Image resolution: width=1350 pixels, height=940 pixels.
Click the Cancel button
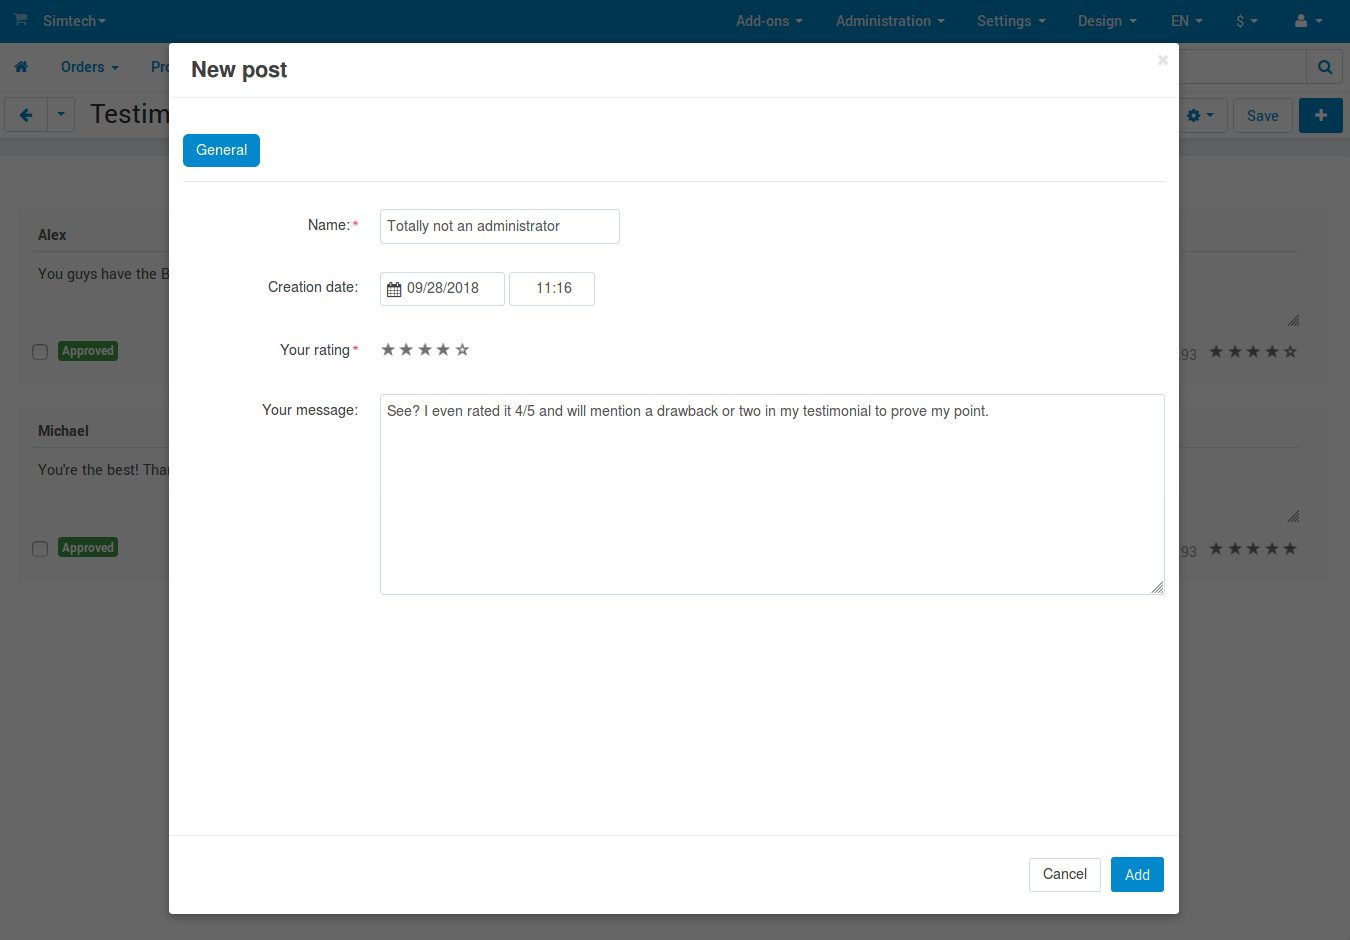pyautogui.click(x=1065, y=875)
